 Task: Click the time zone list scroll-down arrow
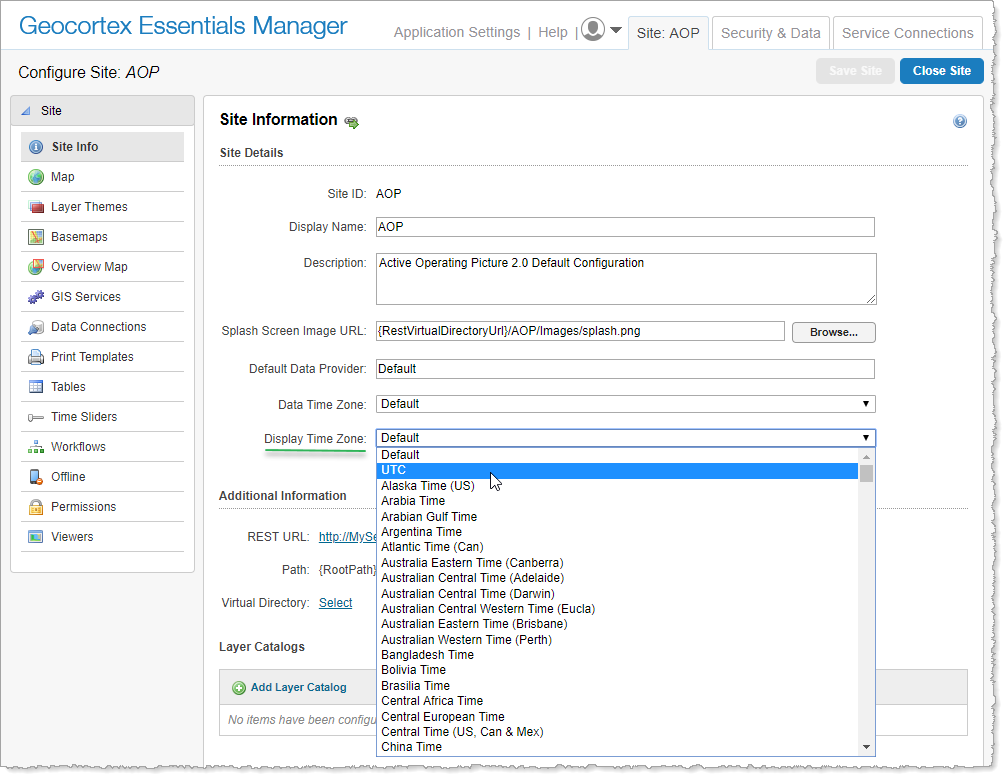click(866, 747)
